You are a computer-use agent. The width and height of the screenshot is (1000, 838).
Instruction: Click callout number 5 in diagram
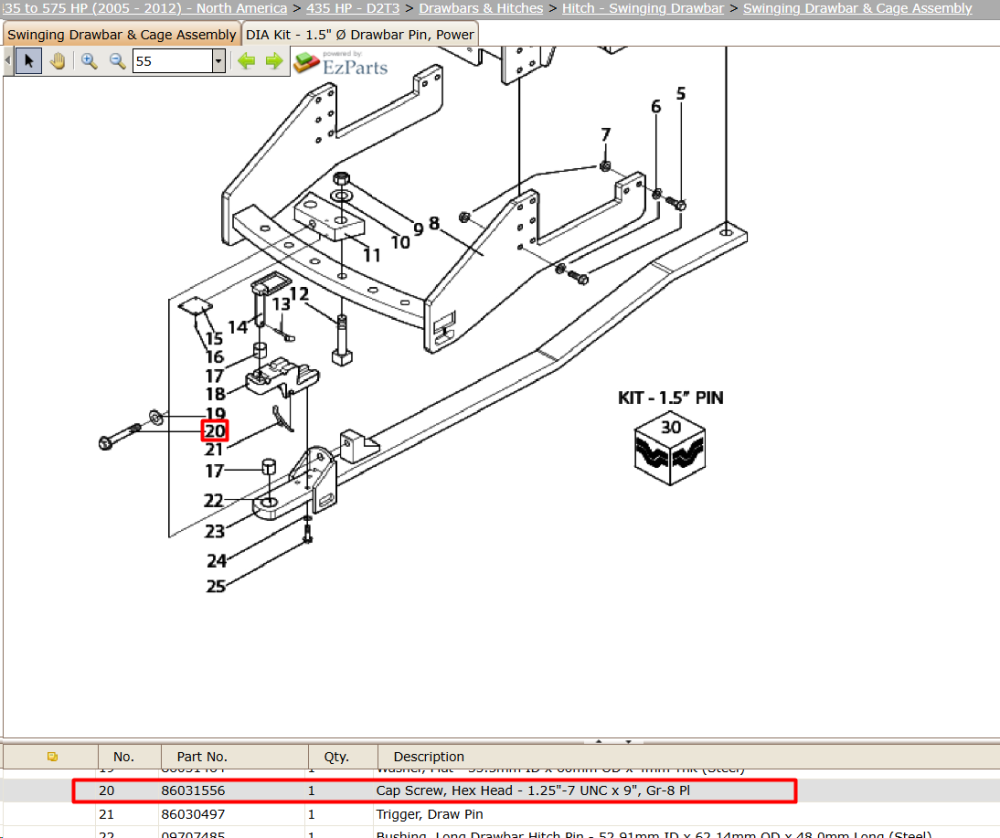681,94
